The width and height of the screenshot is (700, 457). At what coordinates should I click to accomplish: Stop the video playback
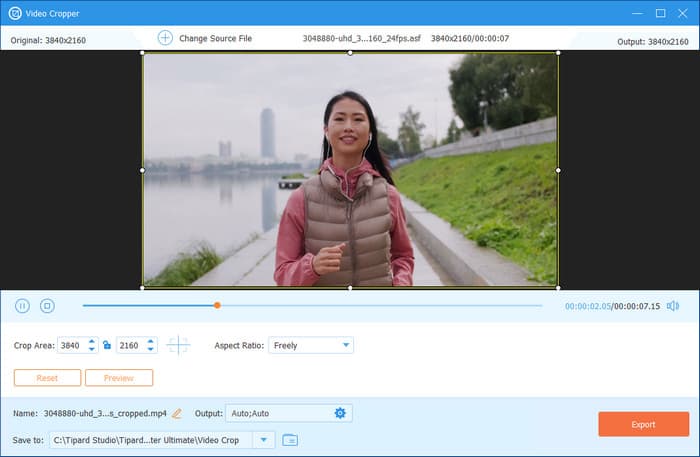(47, 306)
